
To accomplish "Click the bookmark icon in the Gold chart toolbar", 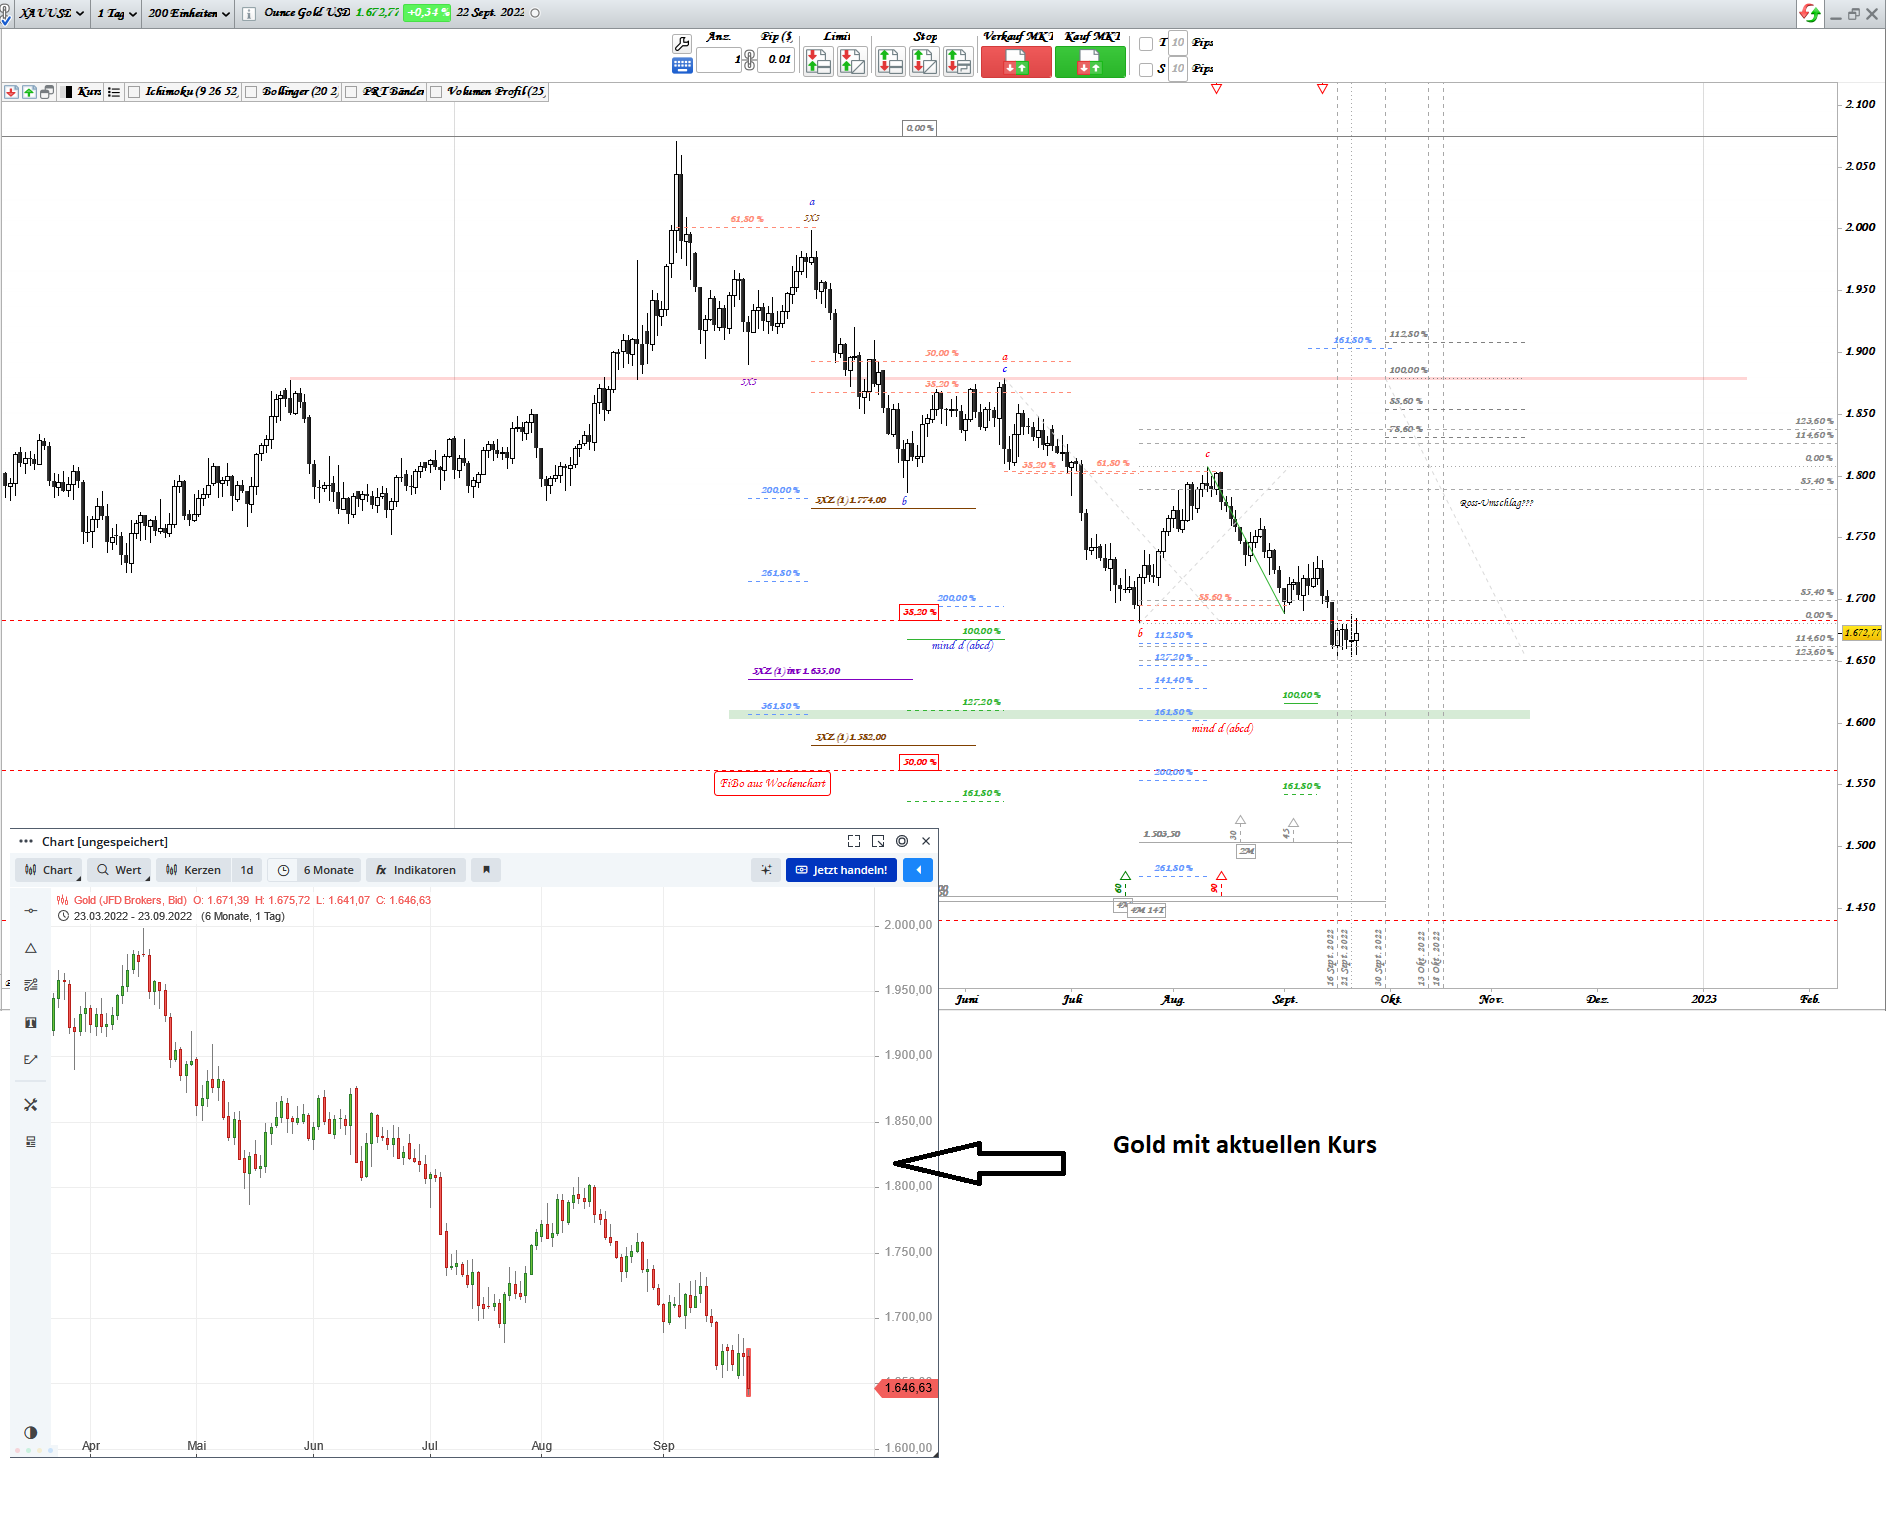I will (x=486, y=870).
